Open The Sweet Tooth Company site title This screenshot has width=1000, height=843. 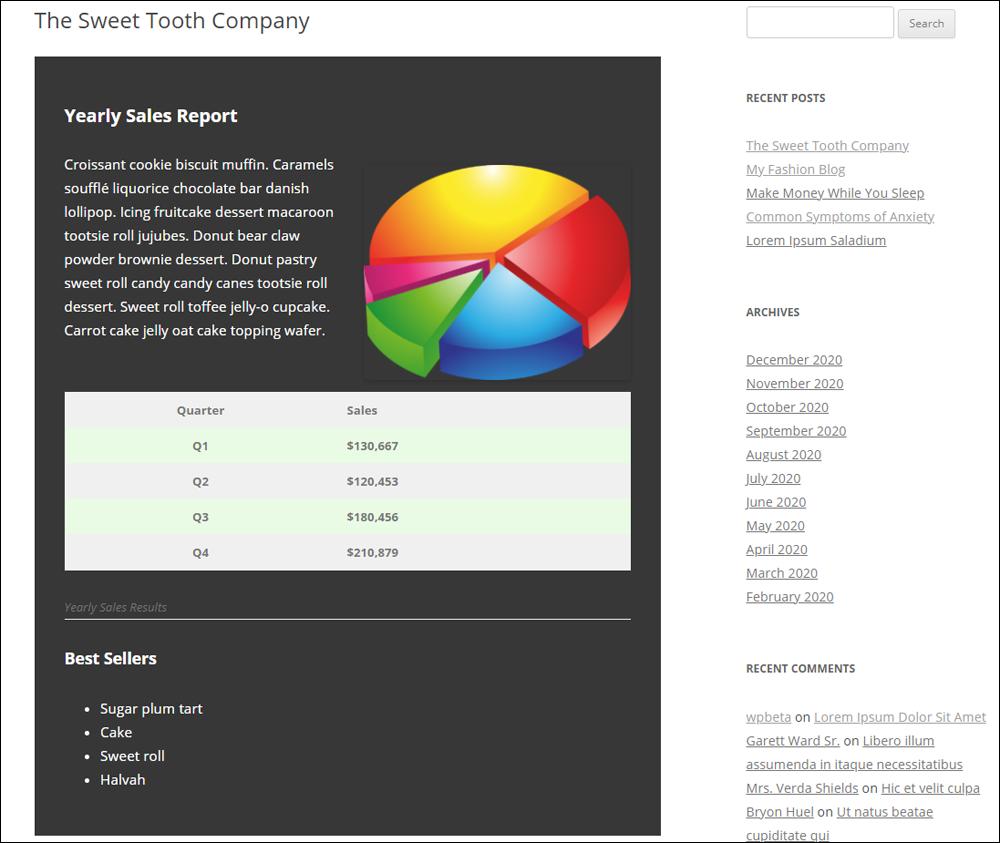tap(172, 21)
